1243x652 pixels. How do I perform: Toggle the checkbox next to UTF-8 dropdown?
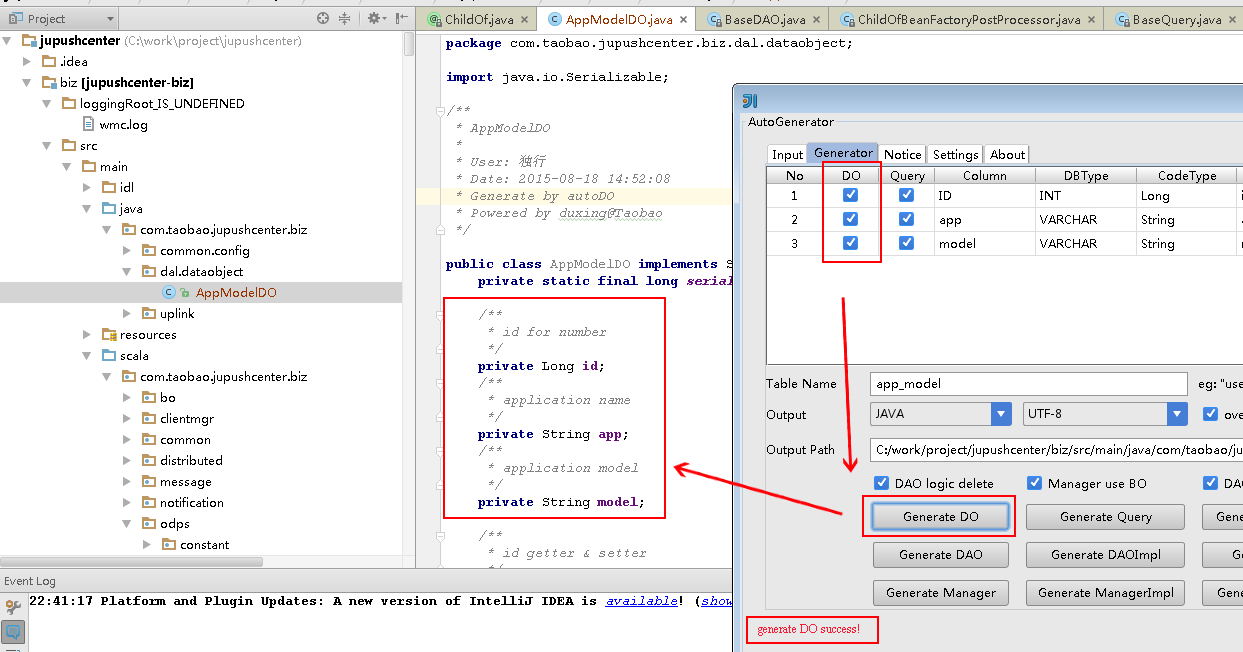1211,414
